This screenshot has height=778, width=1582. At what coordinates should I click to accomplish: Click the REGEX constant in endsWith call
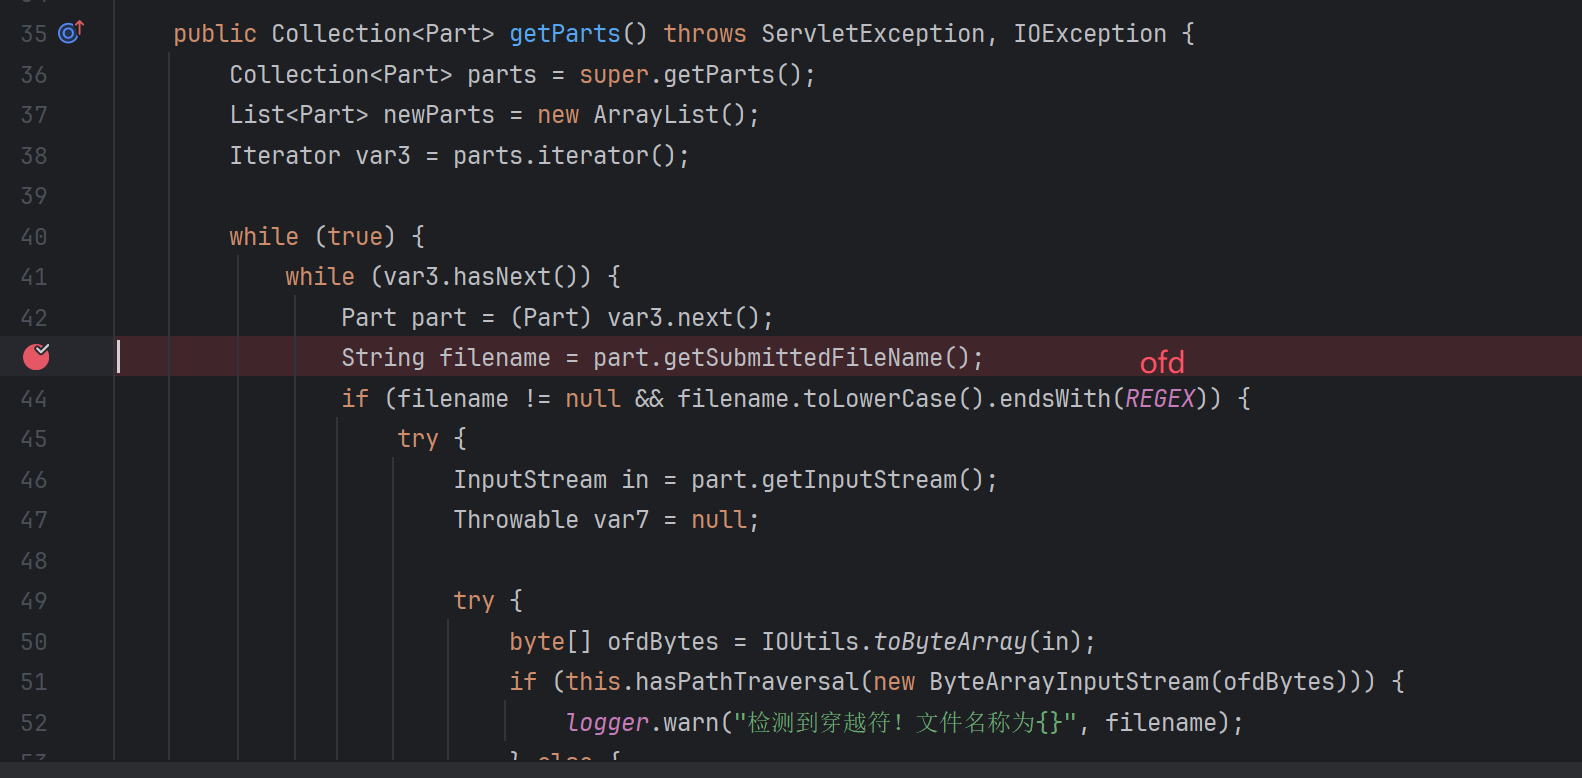pos(1160,399)
